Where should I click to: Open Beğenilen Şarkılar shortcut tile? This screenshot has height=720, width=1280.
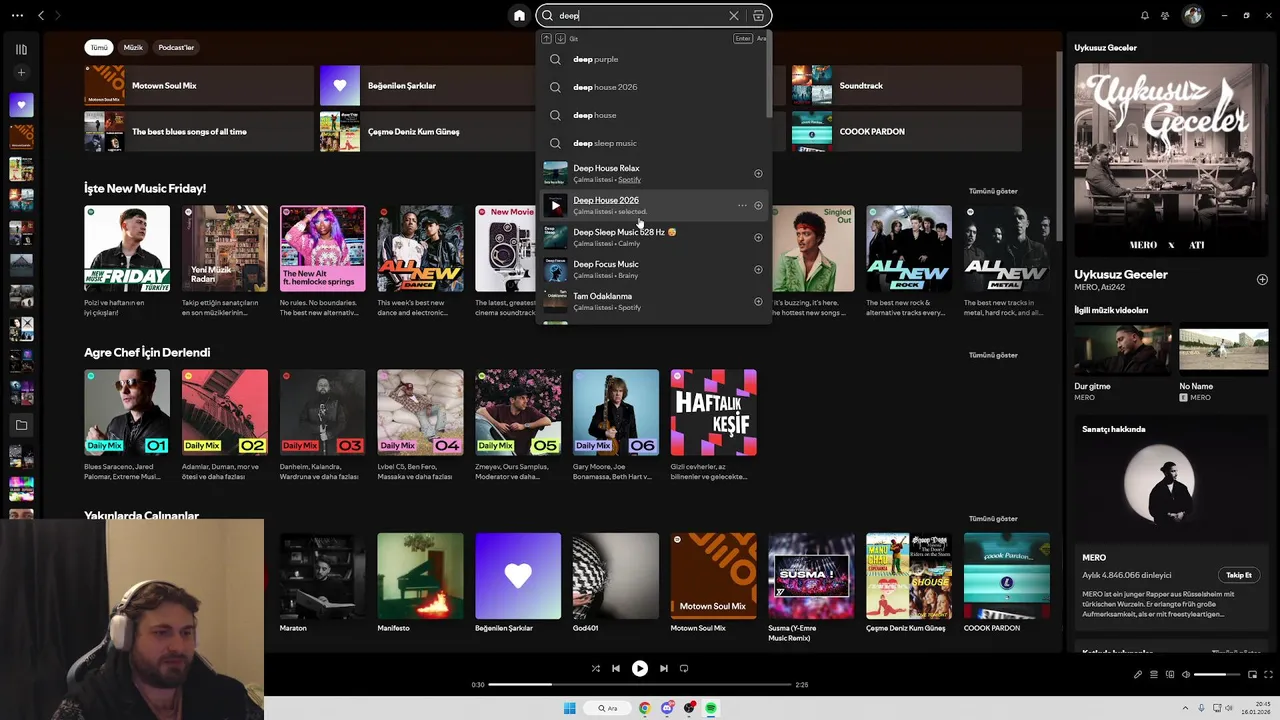point(428,86)
